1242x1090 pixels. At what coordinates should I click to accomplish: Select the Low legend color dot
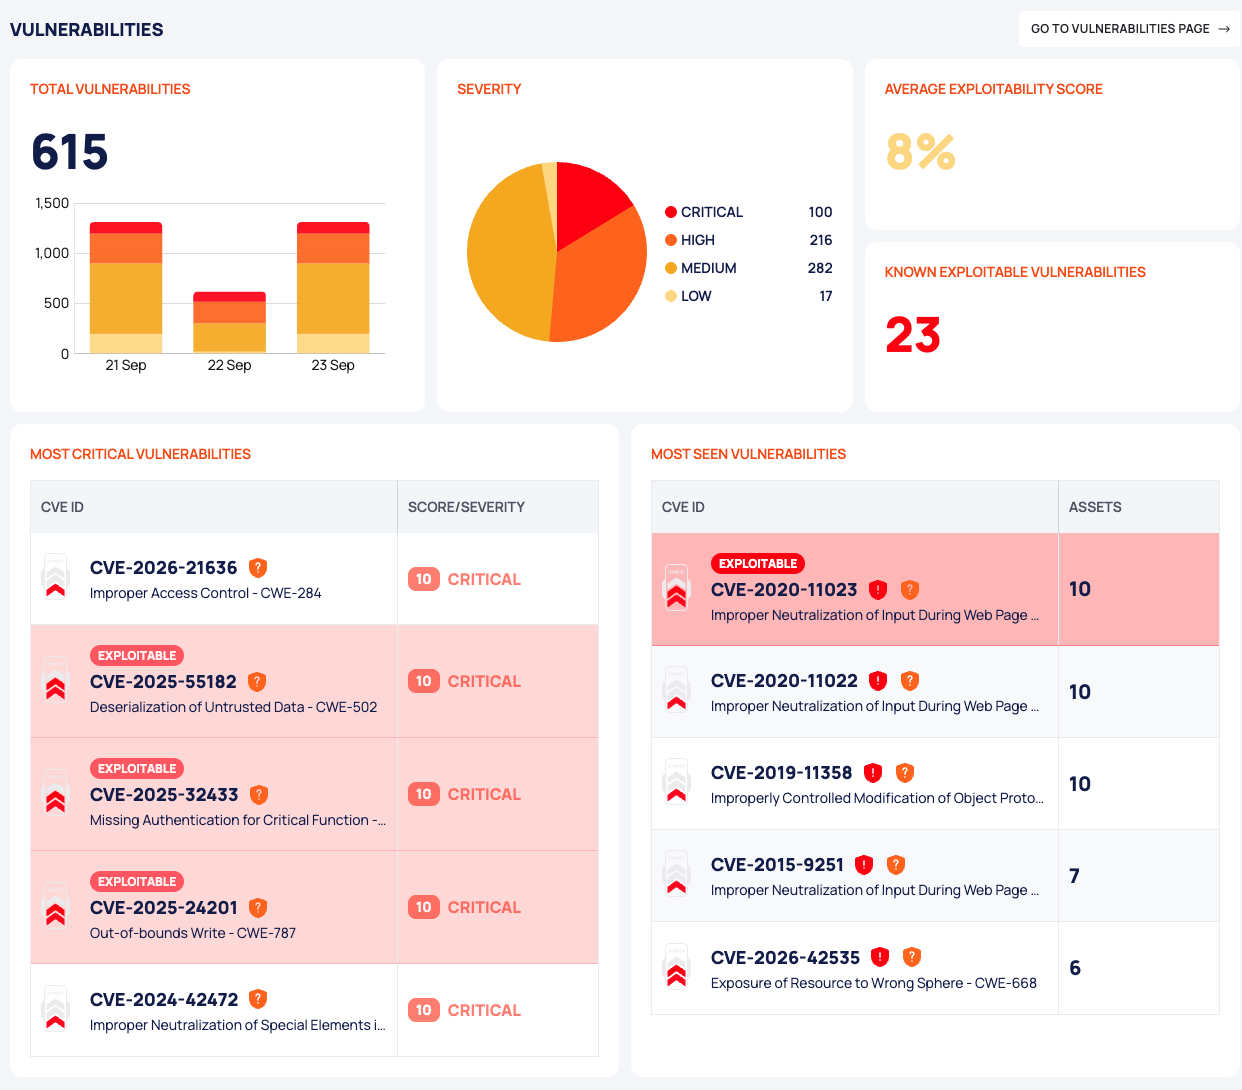click(671, 296)
